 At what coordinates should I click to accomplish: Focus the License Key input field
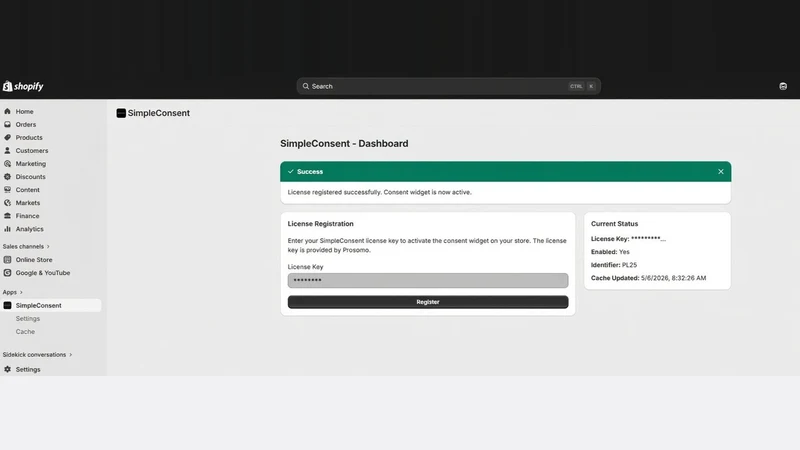pos(428,280)
